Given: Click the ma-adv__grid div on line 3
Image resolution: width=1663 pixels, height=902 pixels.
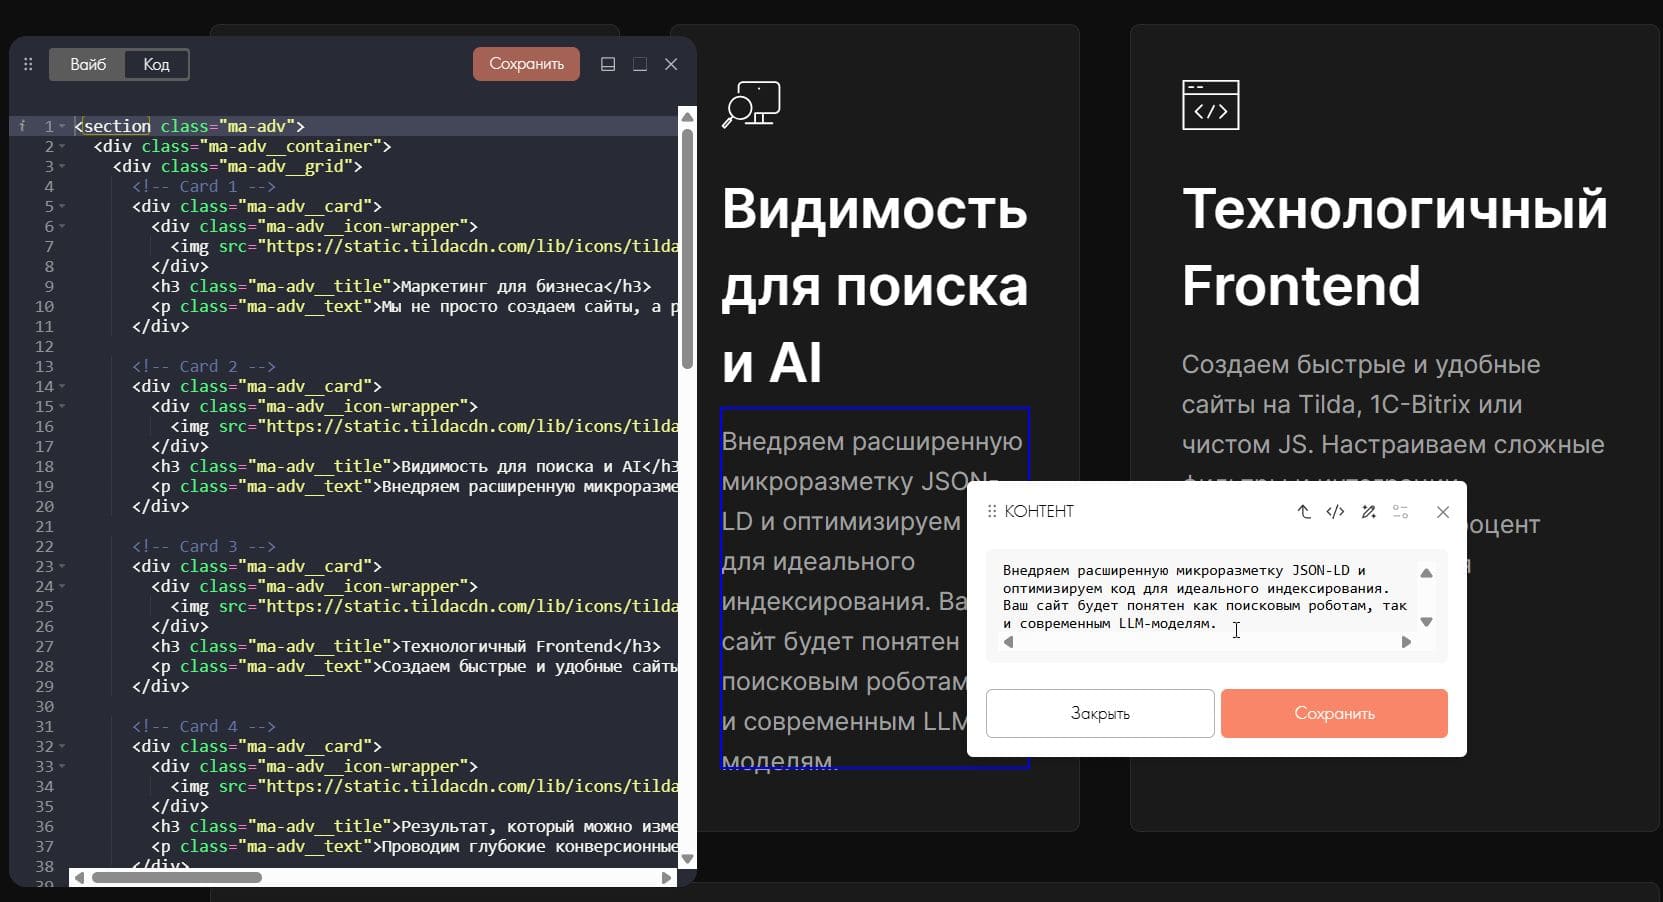Looking at the screenshot, I should tap(238, 166).
